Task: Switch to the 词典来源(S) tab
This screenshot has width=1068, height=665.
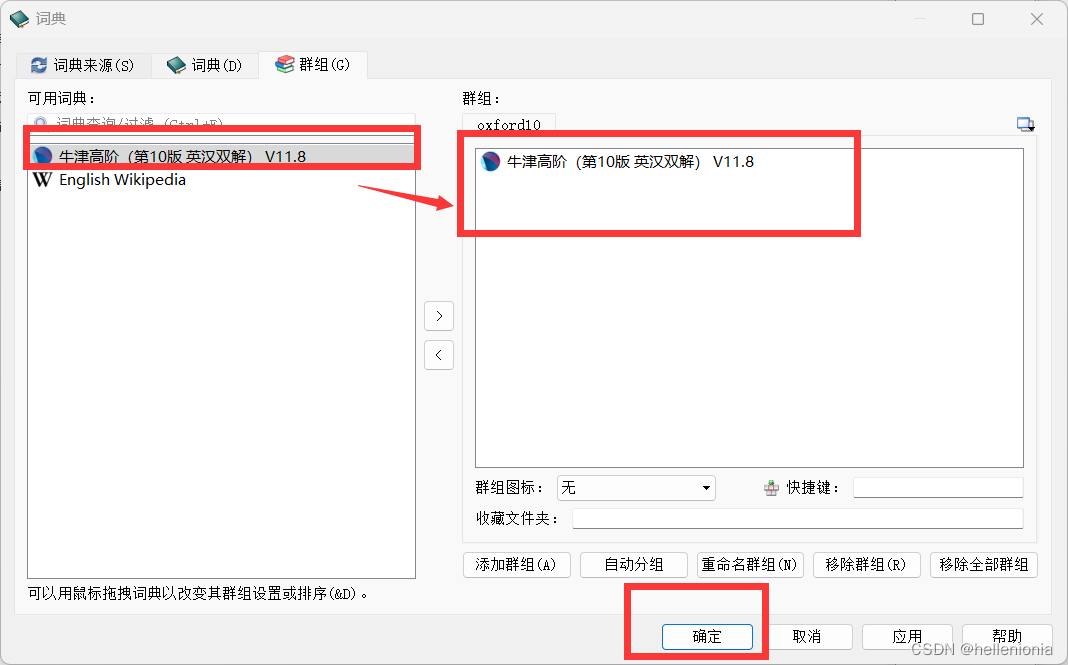Action: point(83,65)
